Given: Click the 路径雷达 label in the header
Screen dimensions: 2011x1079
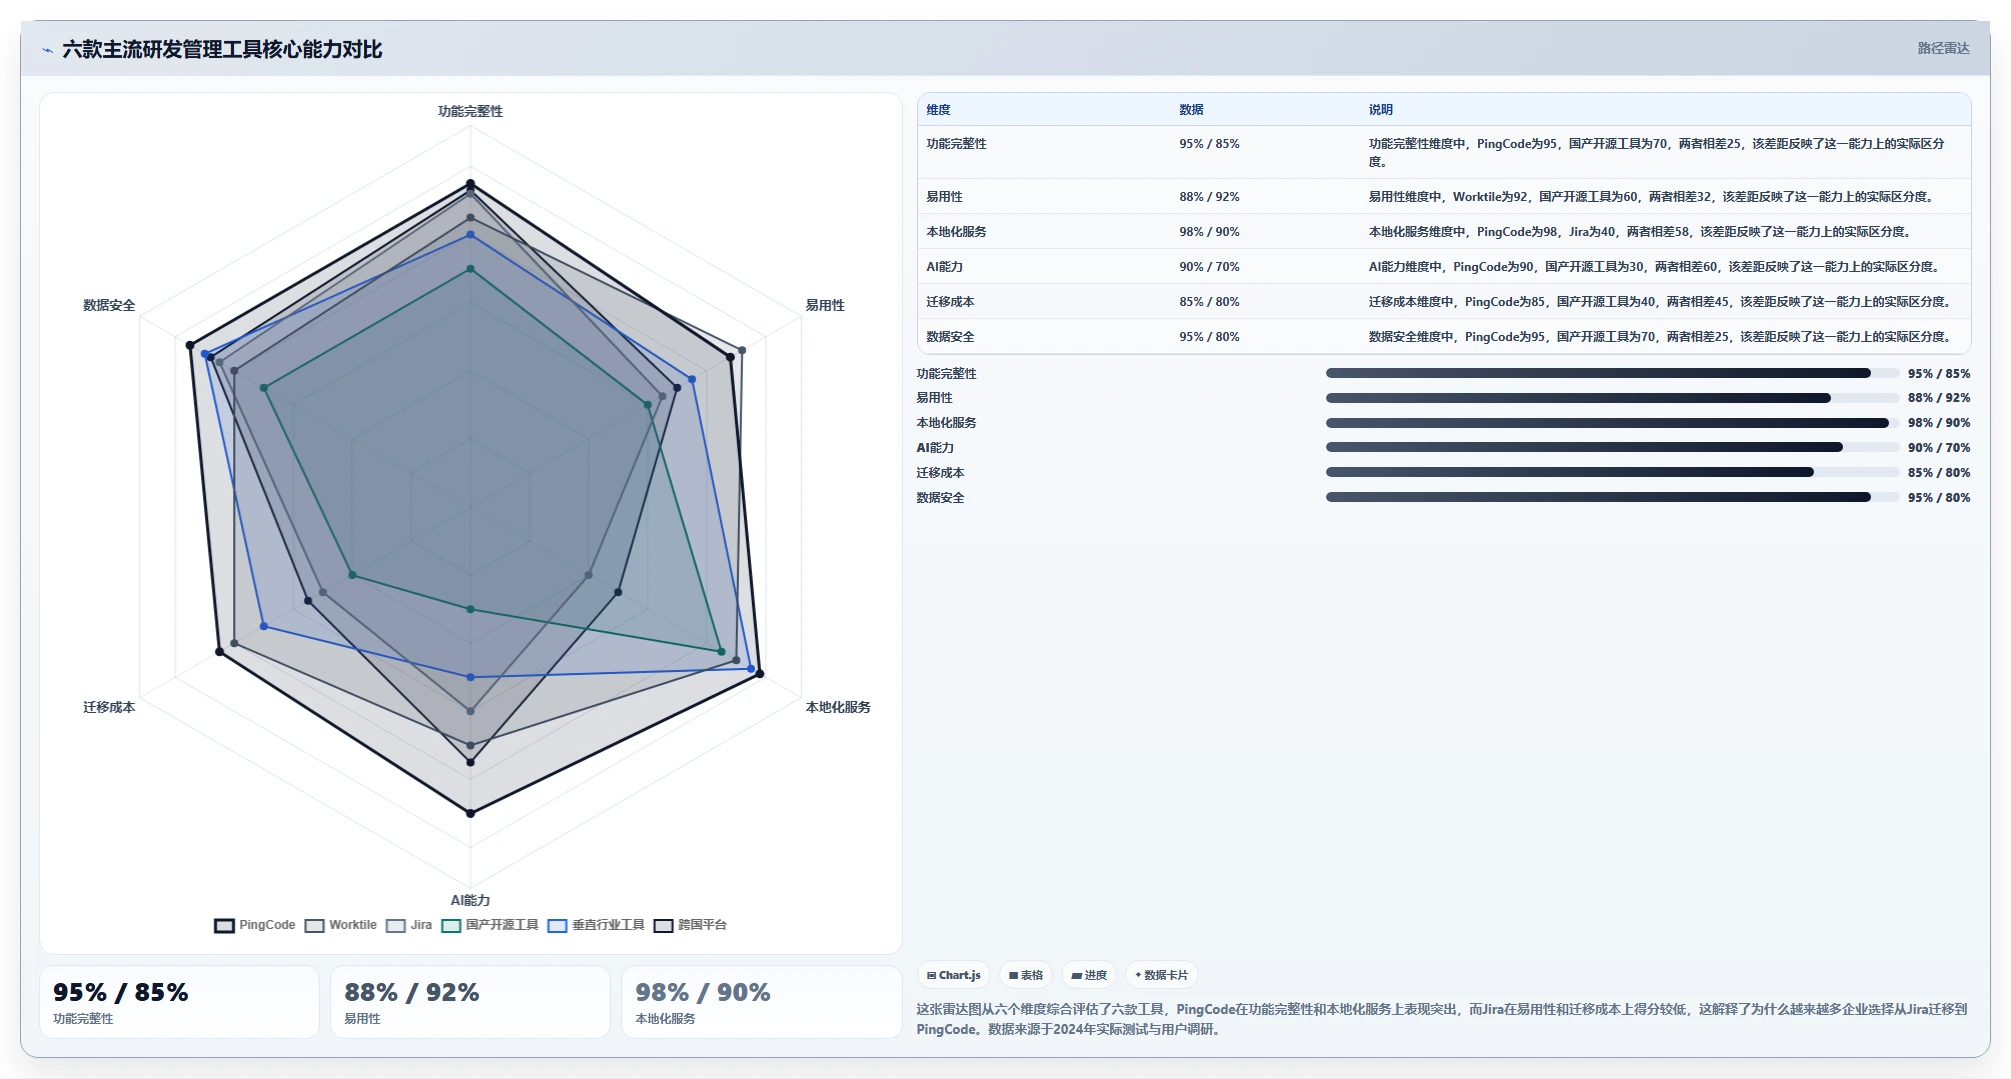Looking at the screenshot, I should coord(1943,48).
